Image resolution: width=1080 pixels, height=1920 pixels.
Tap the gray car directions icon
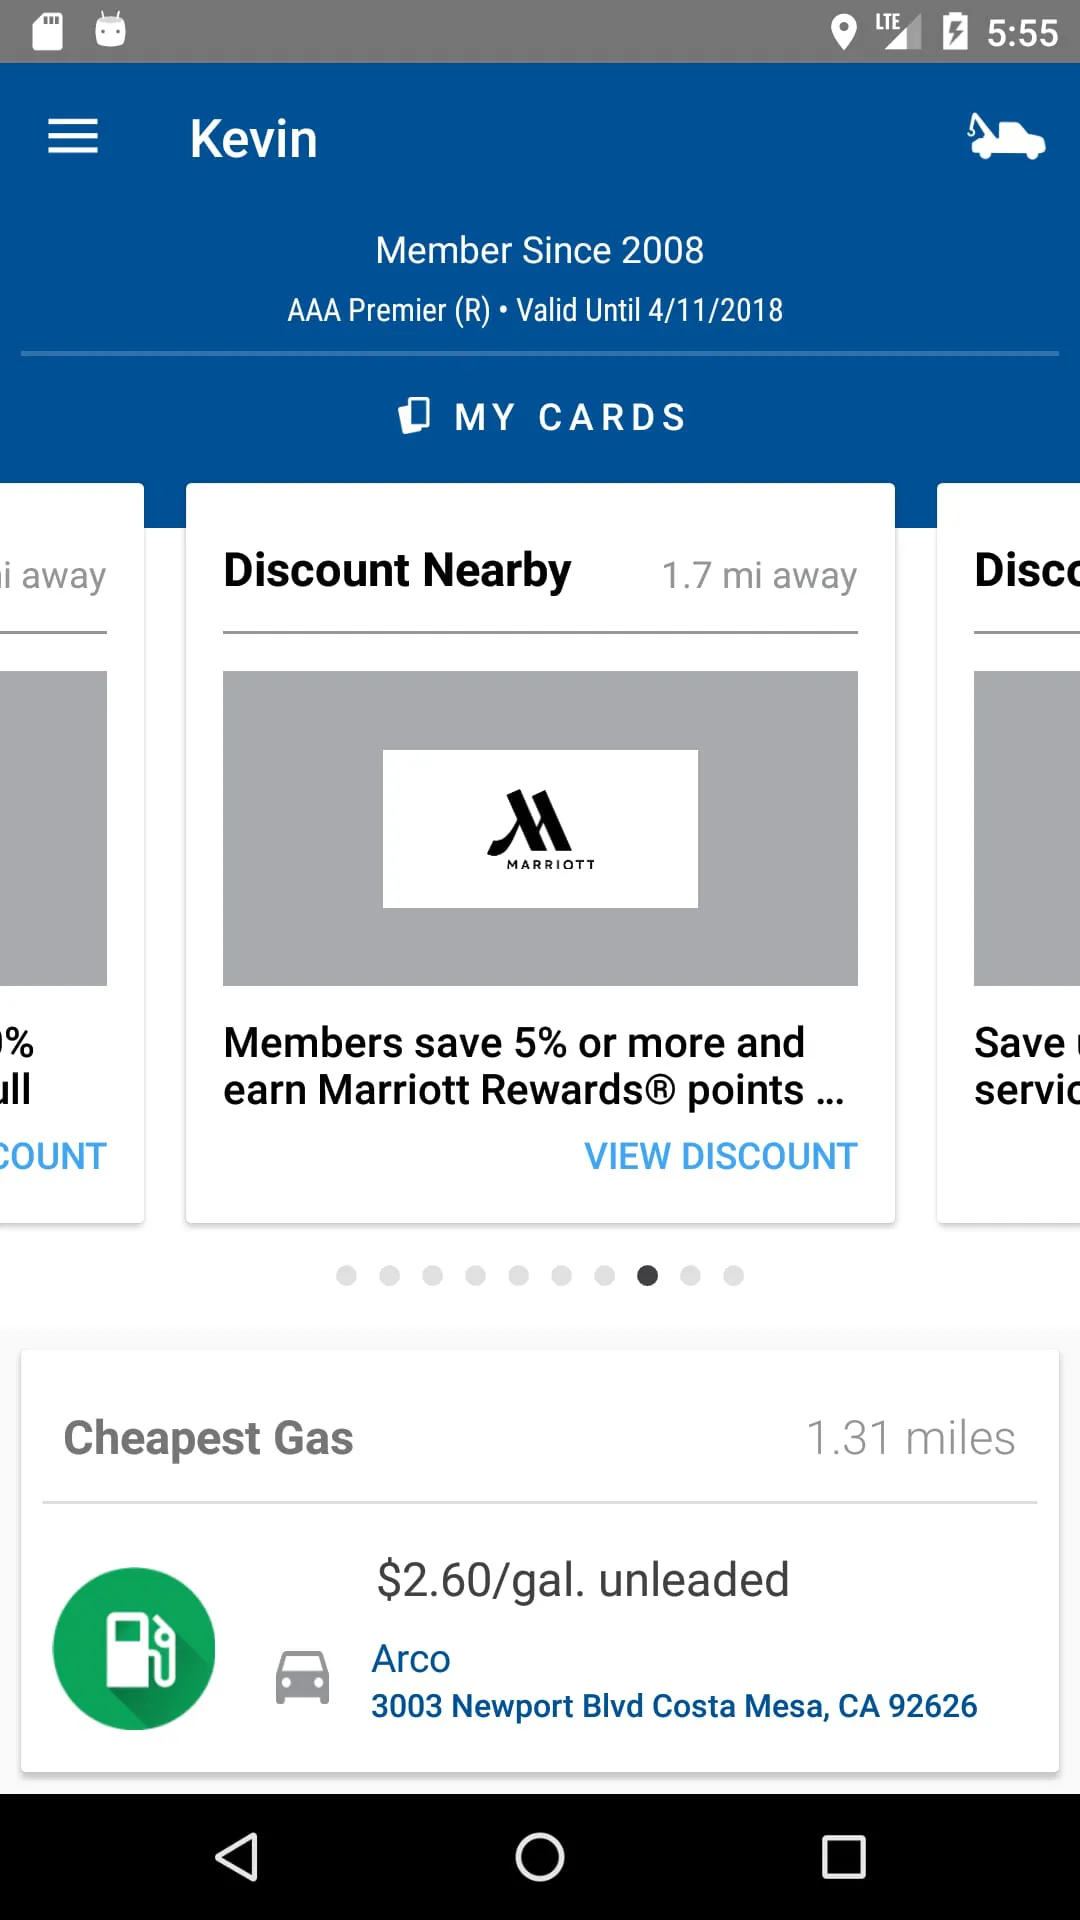pos(303,1677)
